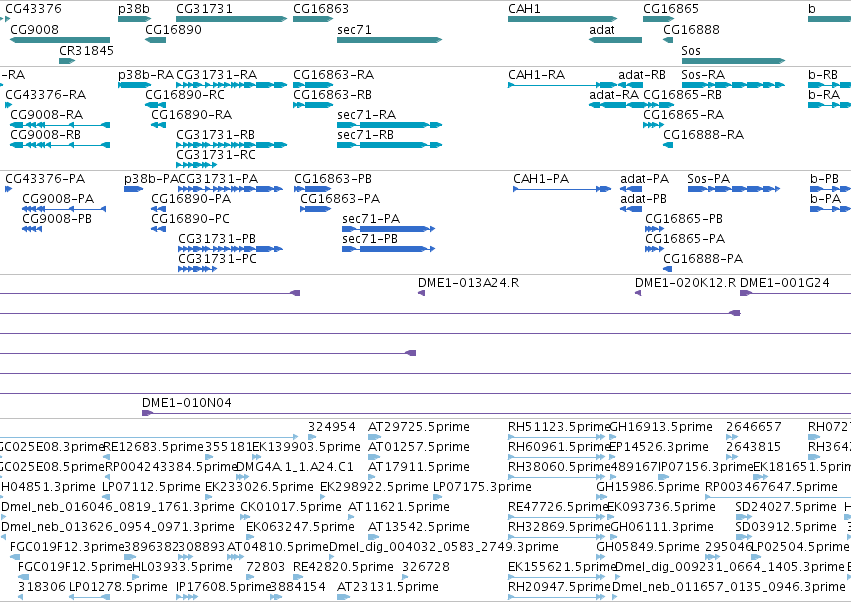Select the adat gene label
This screenshot has width=851, height=602.
click(x=602, y=29)
